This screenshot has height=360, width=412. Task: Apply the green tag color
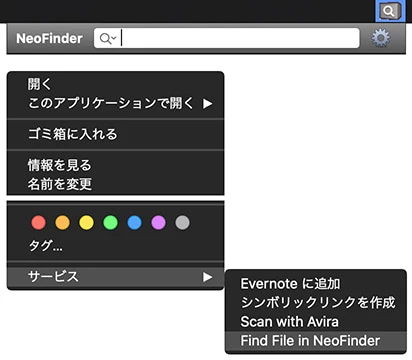[111, 223]
